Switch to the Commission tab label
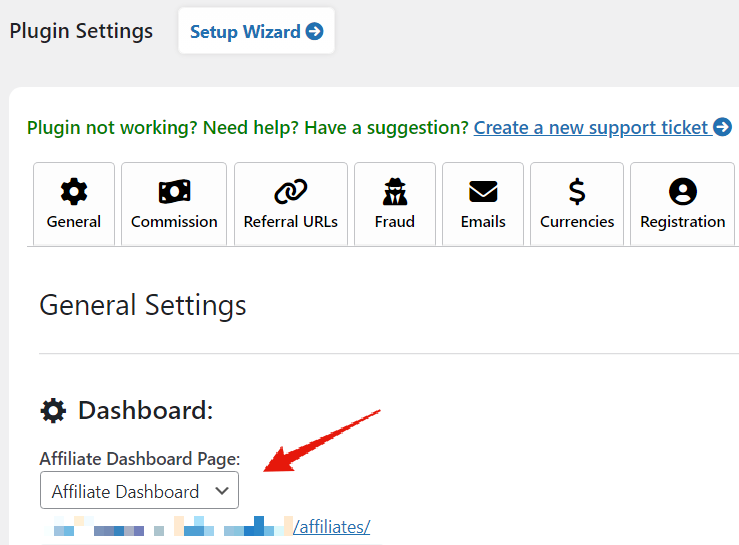The width and height of the screenshot is (739, 545). tap(174, 222)
